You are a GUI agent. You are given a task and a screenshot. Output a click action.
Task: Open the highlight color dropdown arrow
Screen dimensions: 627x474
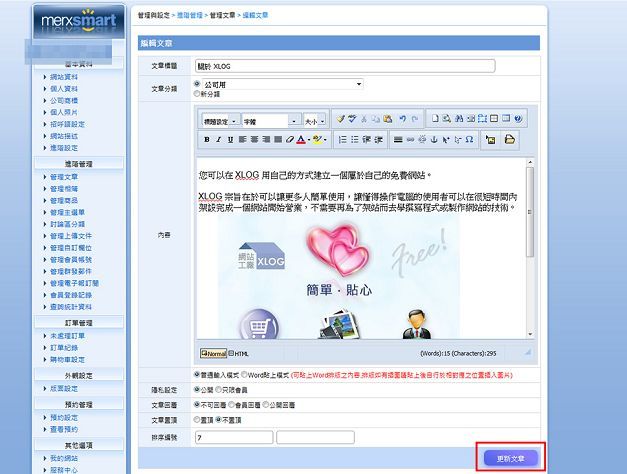tap(325, 140)
